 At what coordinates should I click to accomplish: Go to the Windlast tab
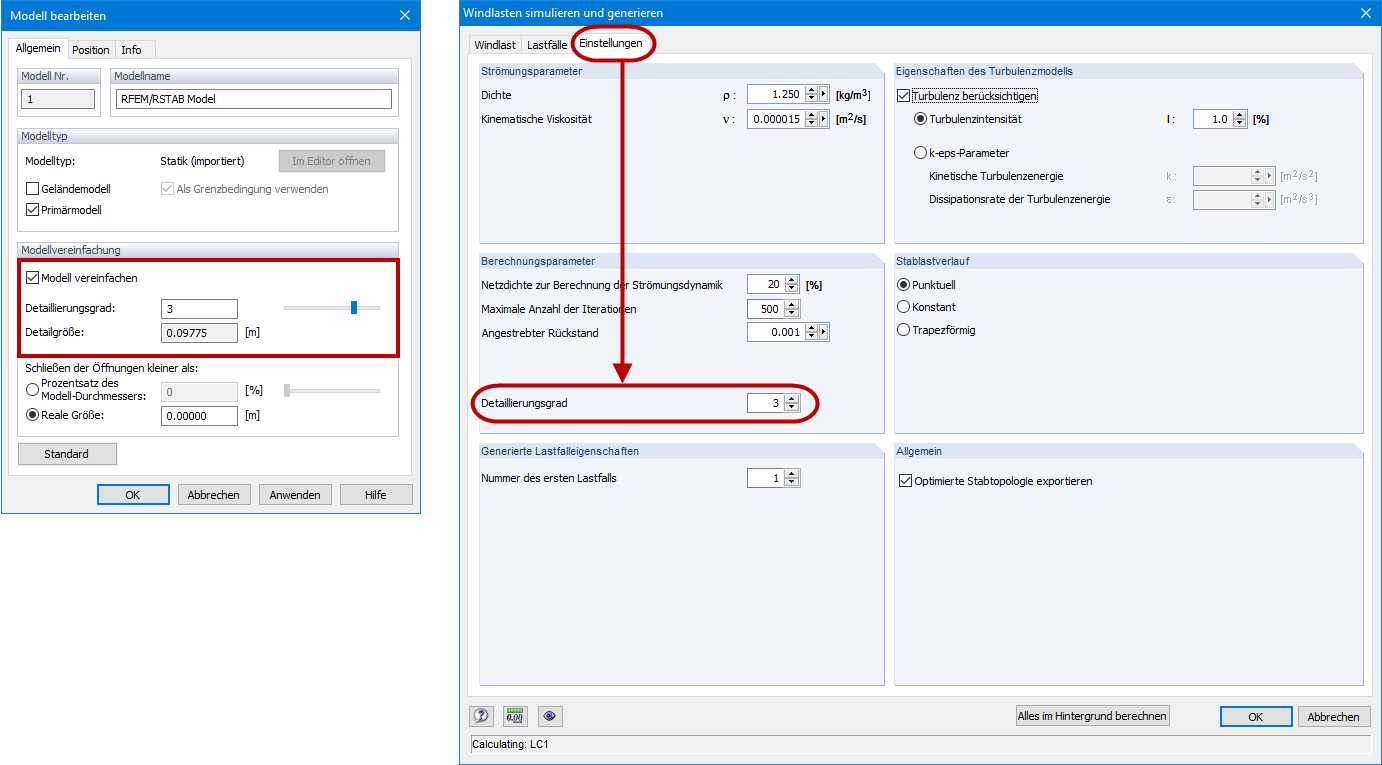[495, 44]
